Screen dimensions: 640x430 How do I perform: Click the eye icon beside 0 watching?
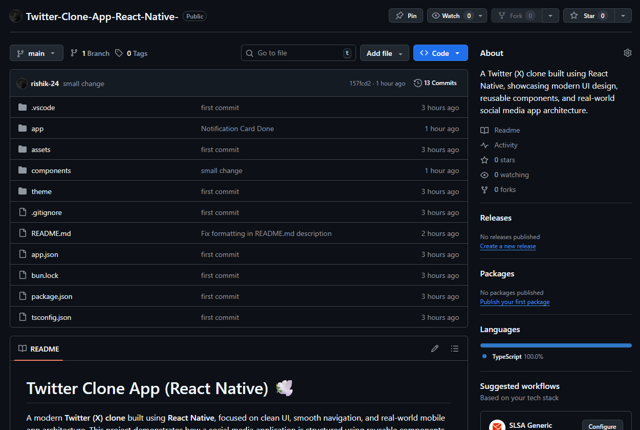coord(484,175)
